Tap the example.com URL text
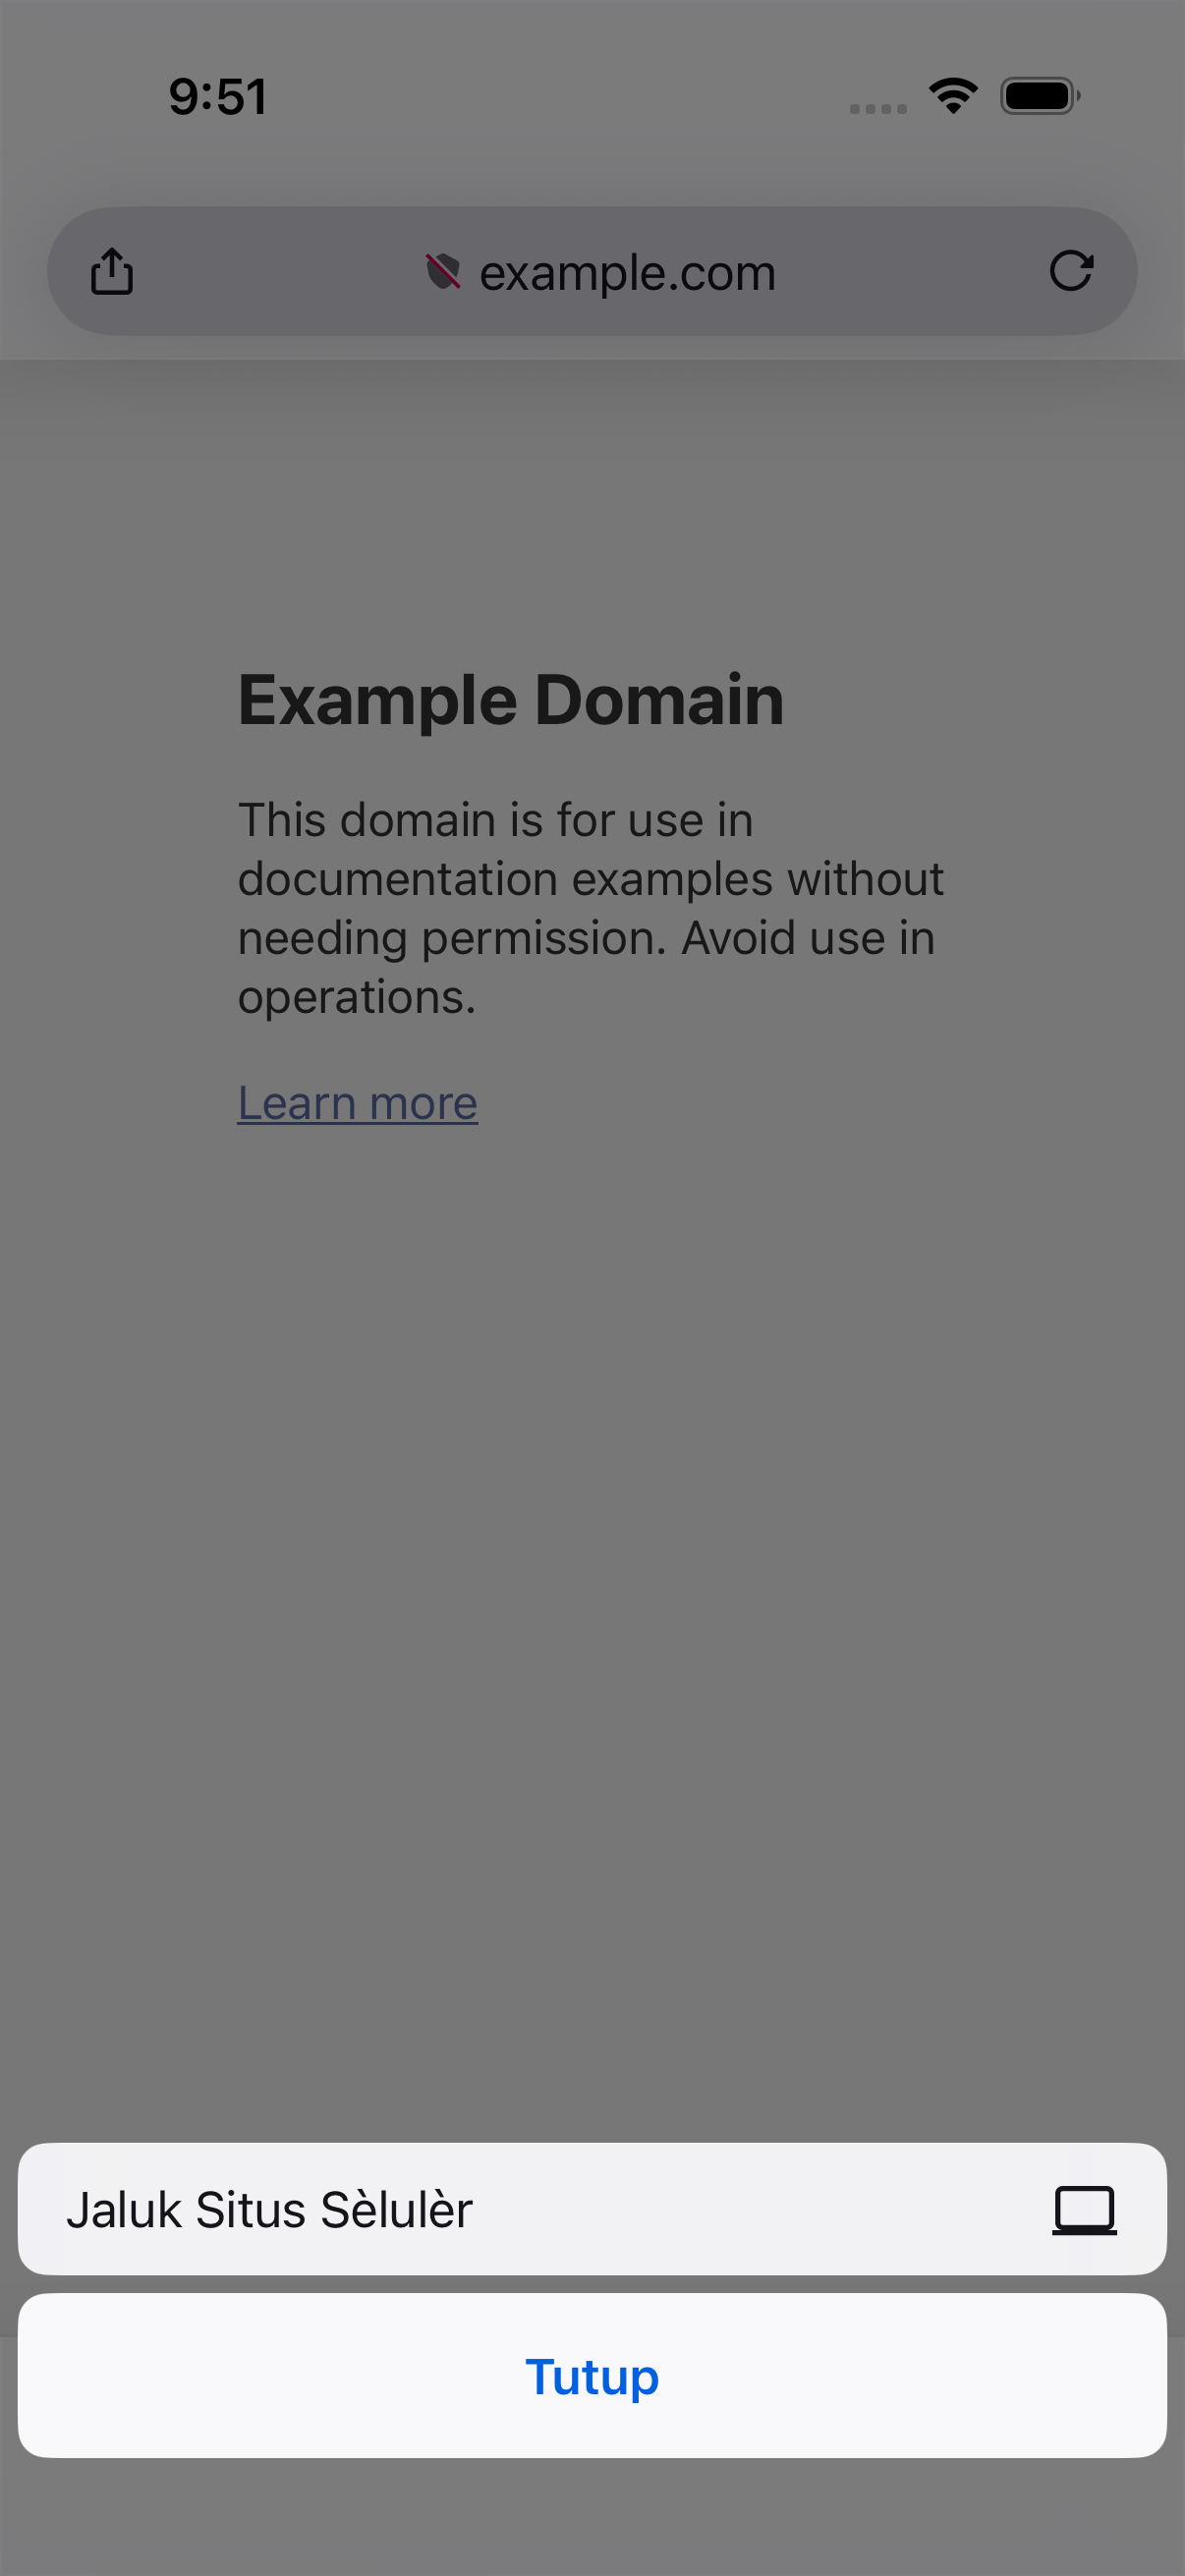 tap(627, 272)
